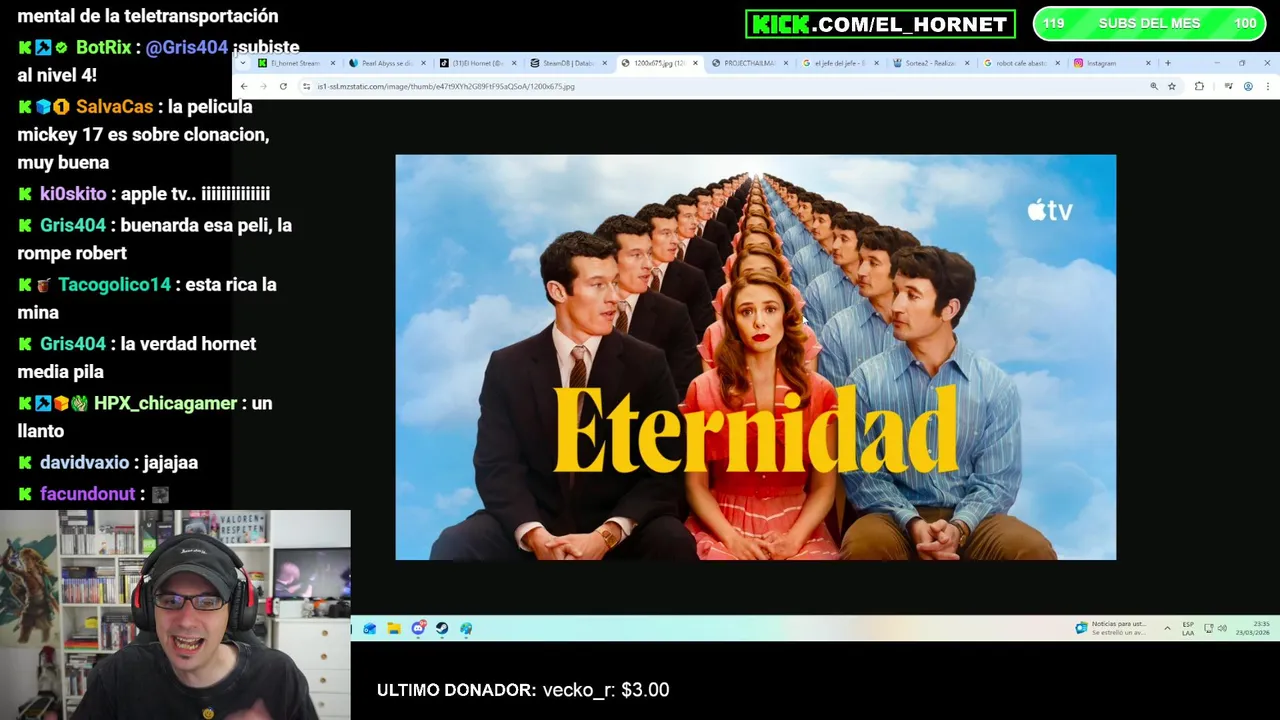
Task: Click the @Gris404 mention in BotRix message
Action: click(x=187, y=47)
